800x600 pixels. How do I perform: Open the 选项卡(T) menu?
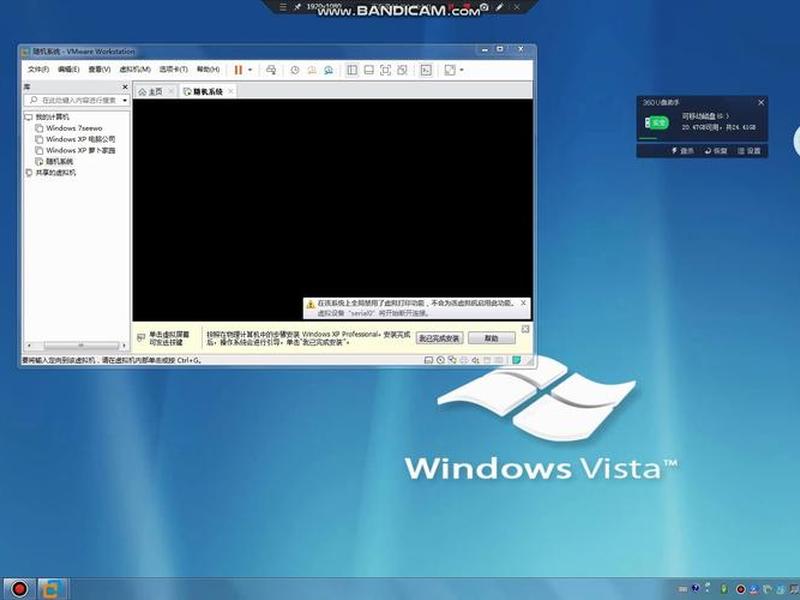173,69
